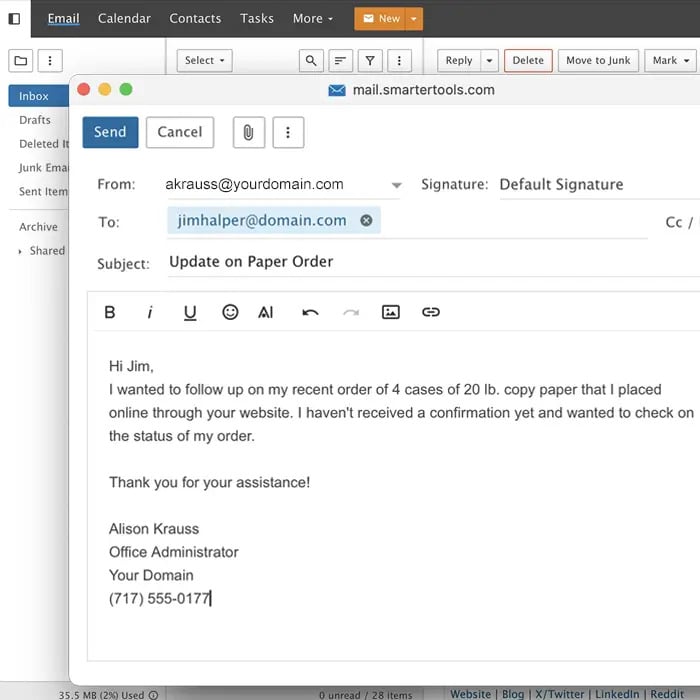Remove jimhalper@domain.com recipient chip
700x700 pixels.
pyautogui.click(x=366, y=221)
